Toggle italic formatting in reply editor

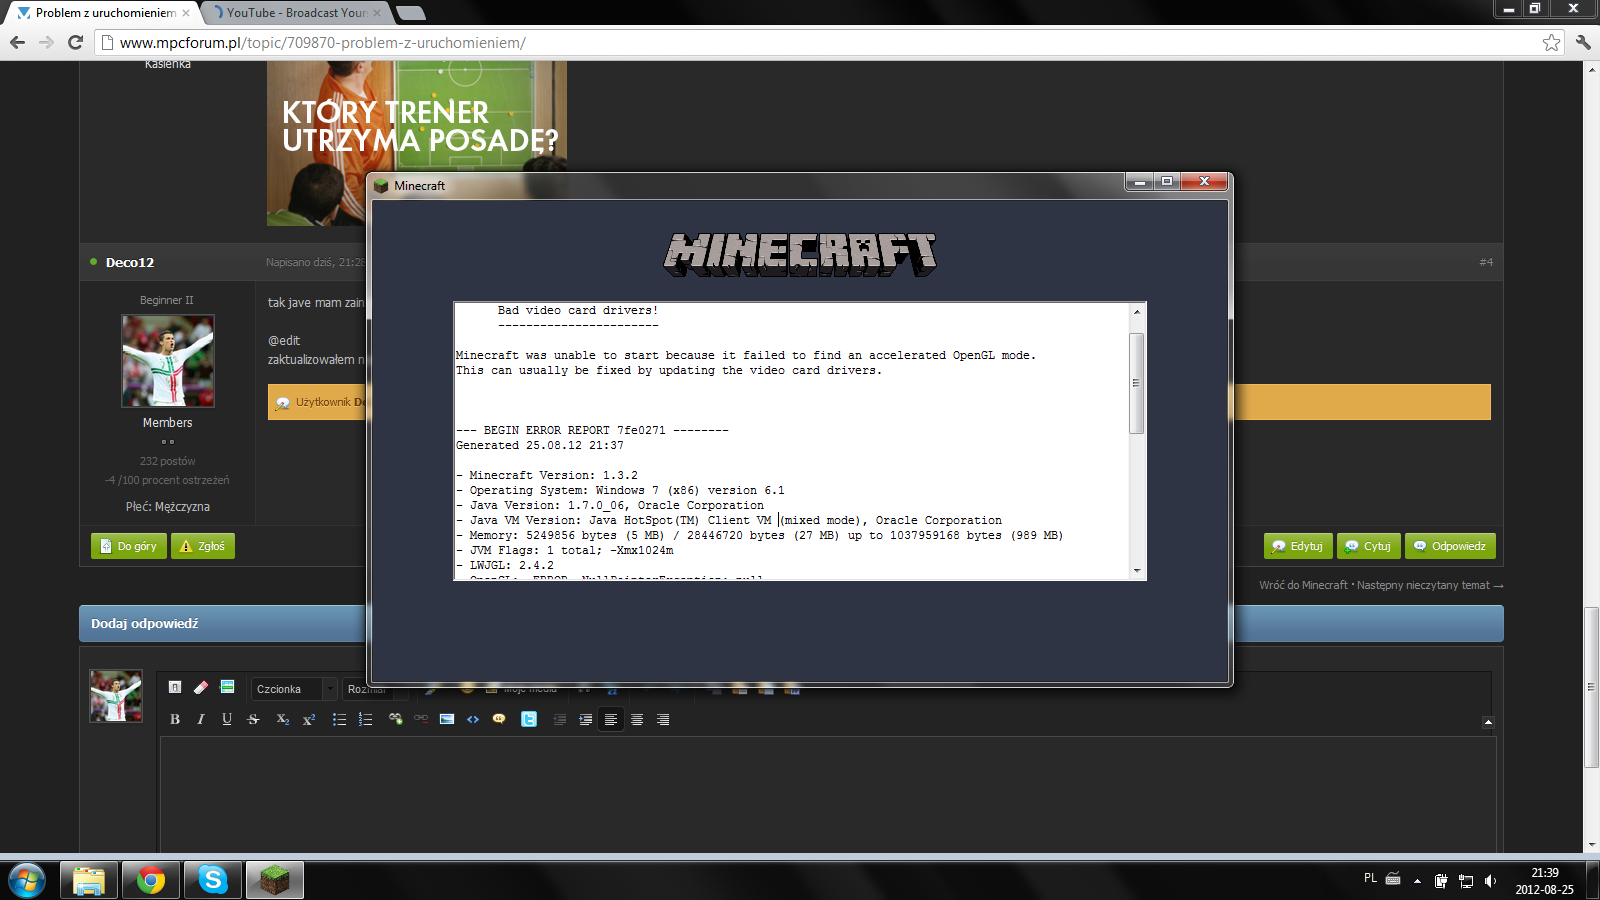201,719
